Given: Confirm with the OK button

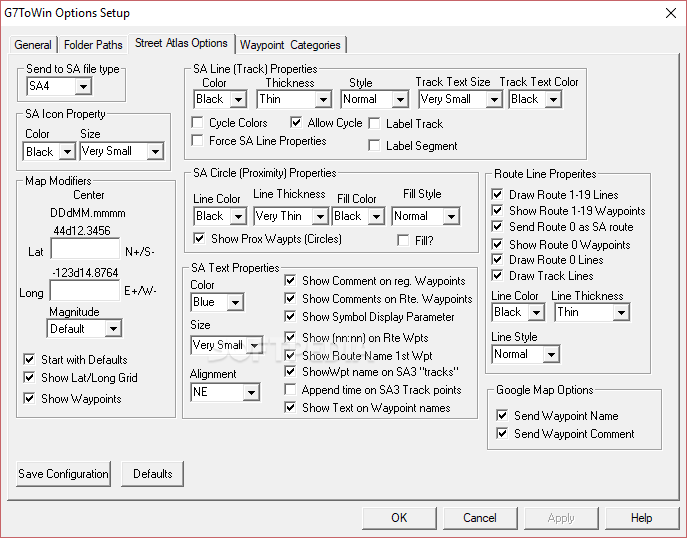Looking at the screenshot, I should (x=399, y=518).
